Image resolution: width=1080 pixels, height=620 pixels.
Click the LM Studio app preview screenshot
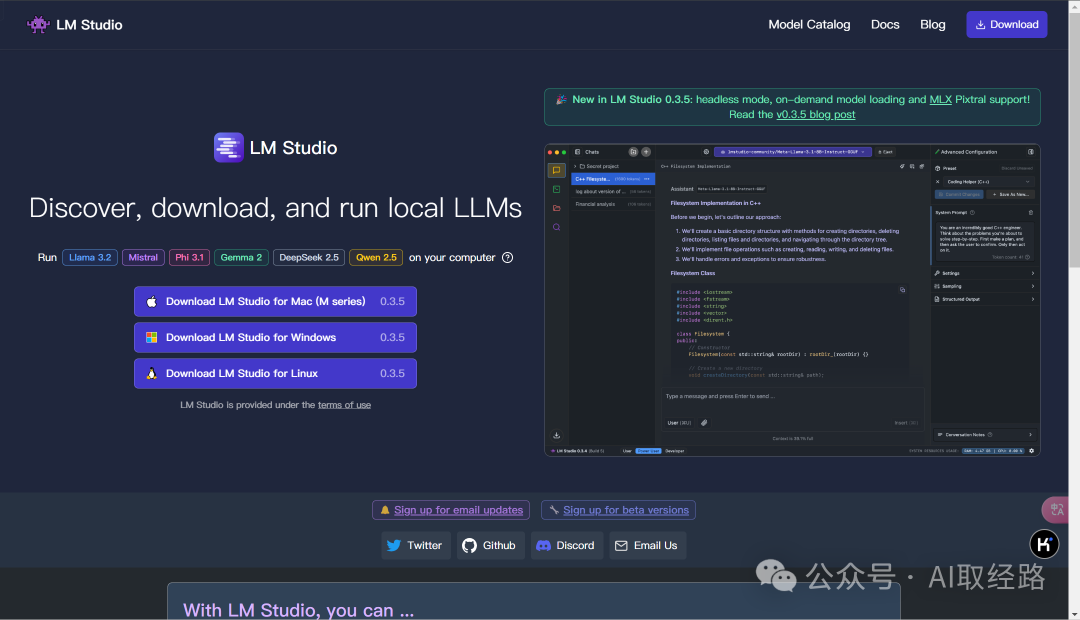(792, 300)
